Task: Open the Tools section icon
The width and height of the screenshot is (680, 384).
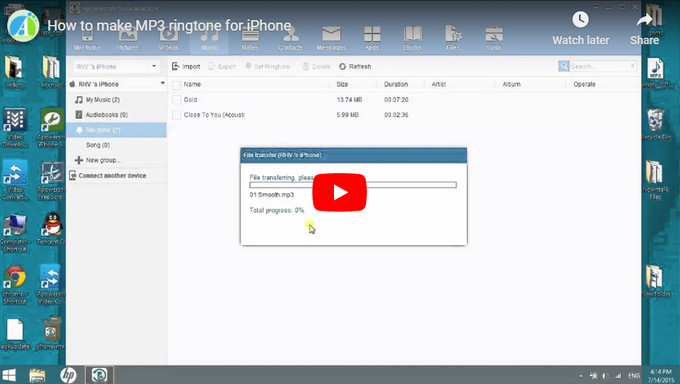Action: coord(494,34)
